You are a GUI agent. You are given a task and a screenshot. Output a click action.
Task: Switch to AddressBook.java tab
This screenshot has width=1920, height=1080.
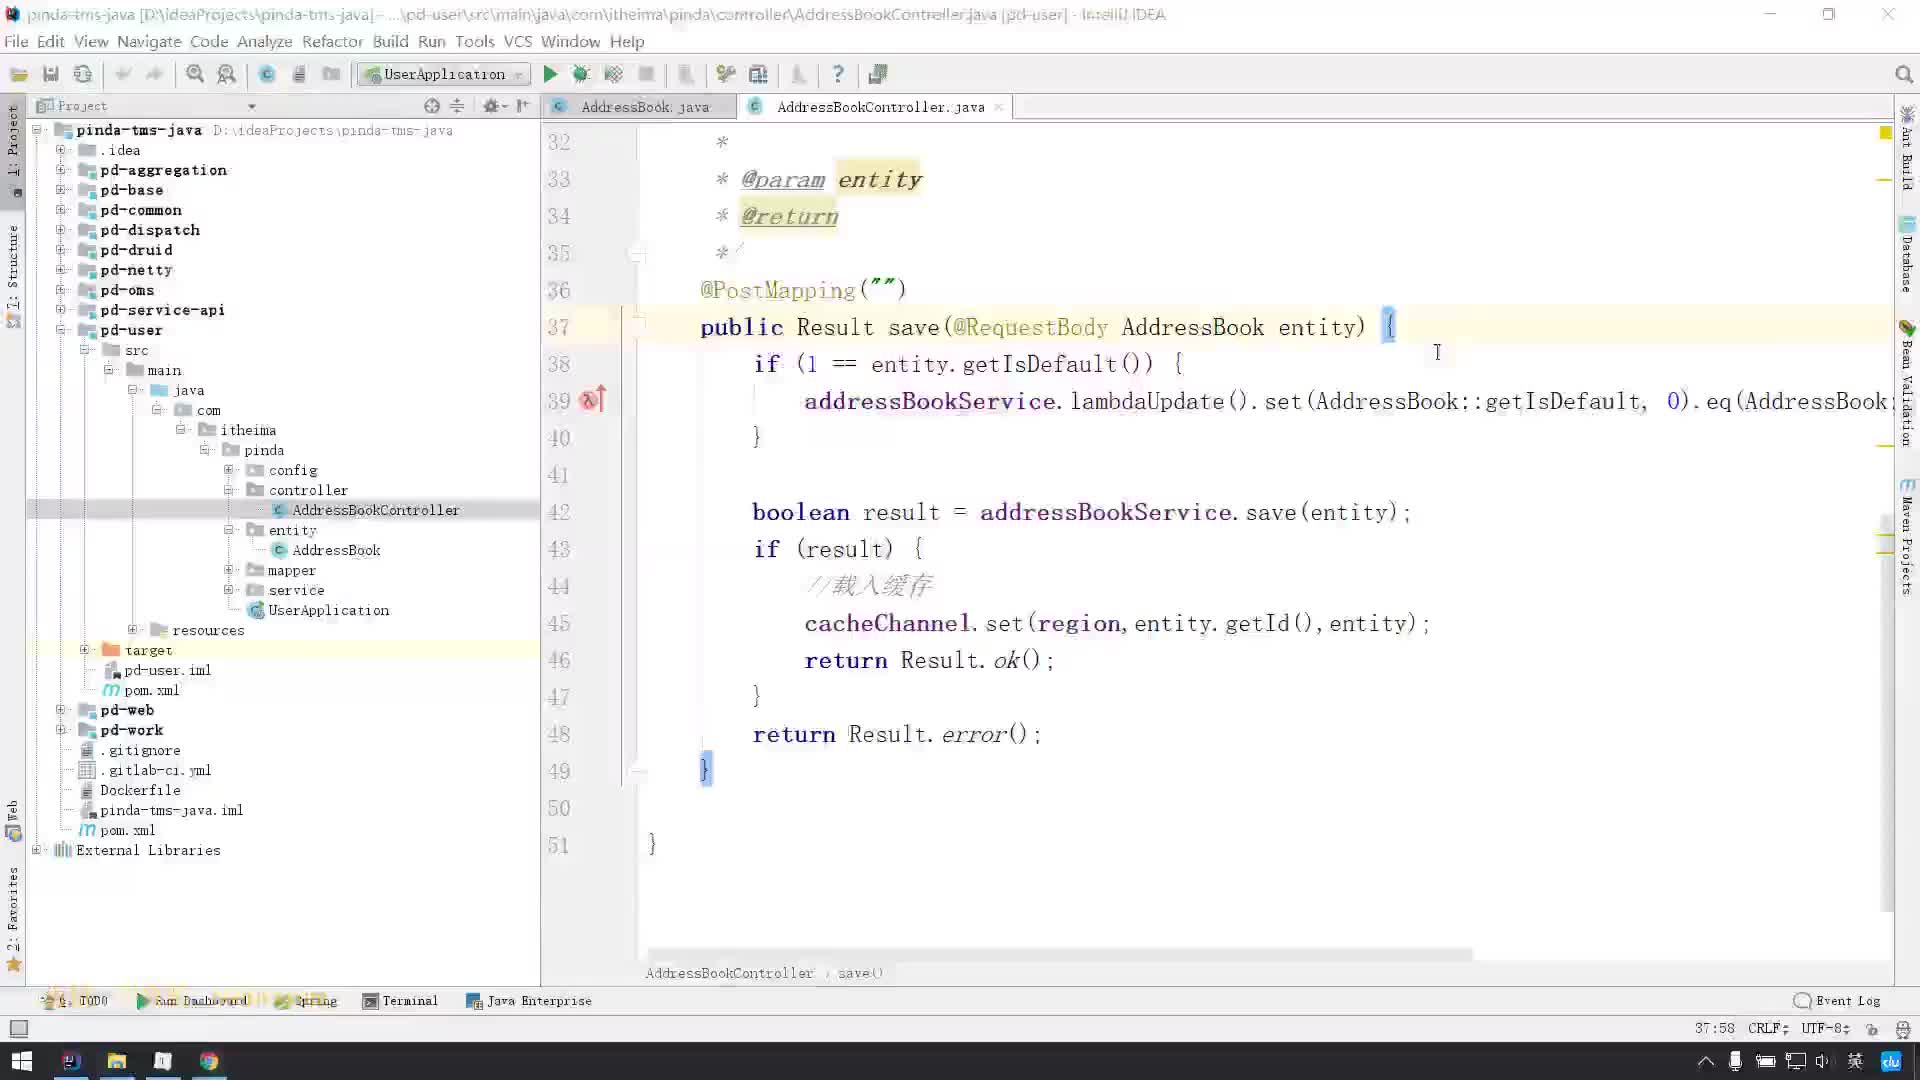644,107
